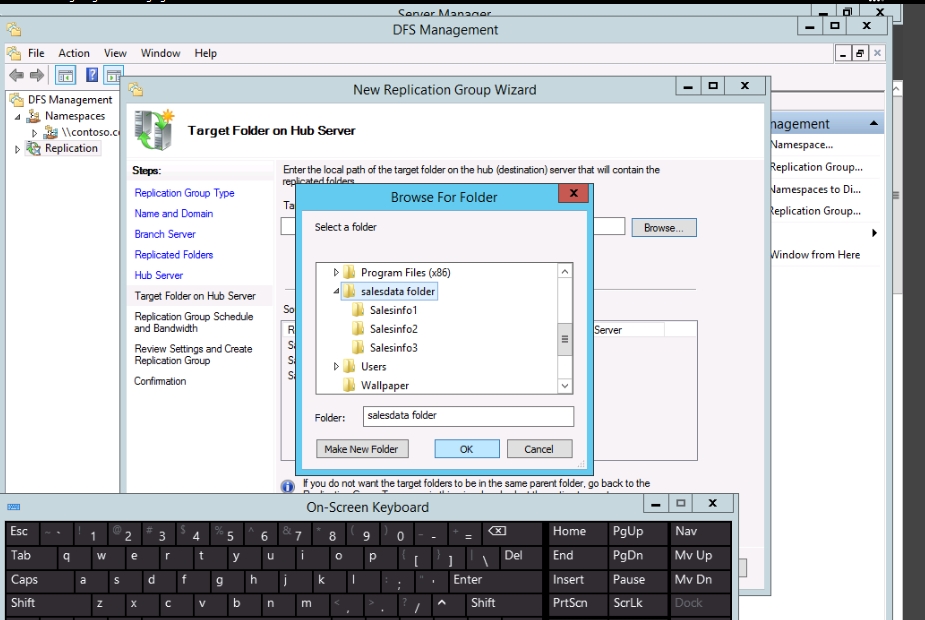The width and height of the screenshot is (925, 620).
Task: Click the Show/Hide Console Tree icon
Action: [65, 75]
